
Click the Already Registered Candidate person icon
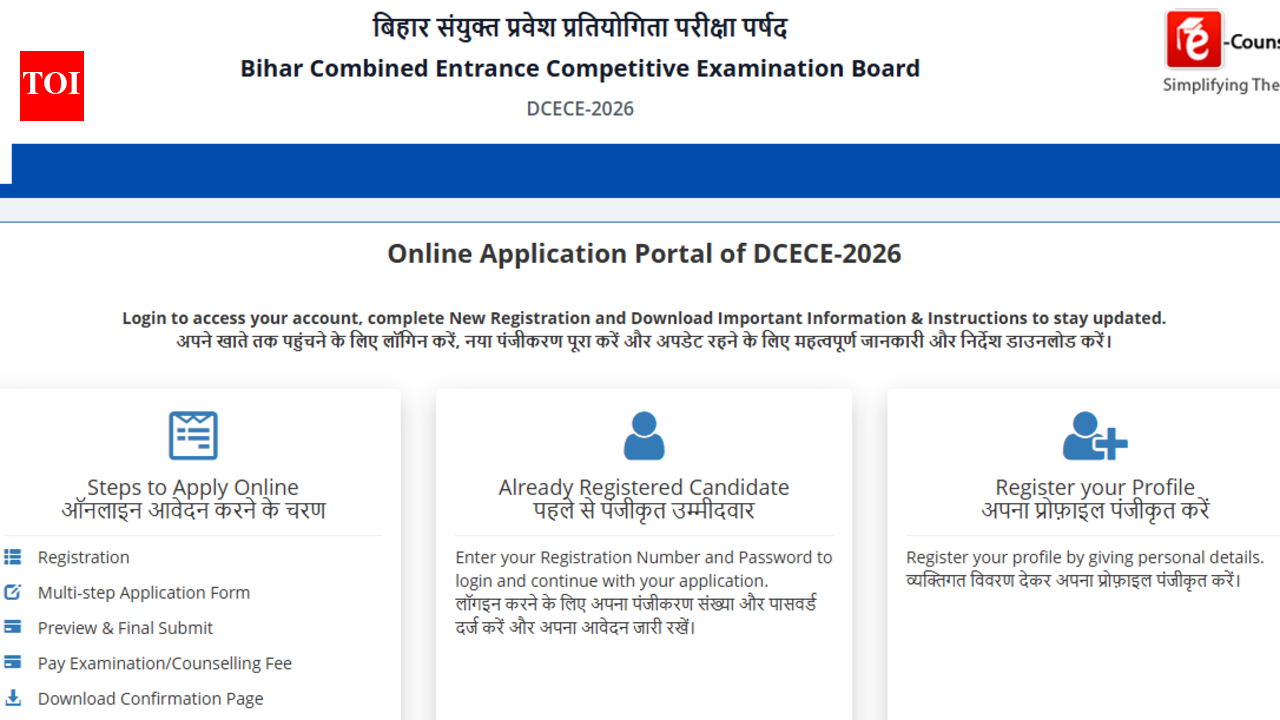click(644, 437)
